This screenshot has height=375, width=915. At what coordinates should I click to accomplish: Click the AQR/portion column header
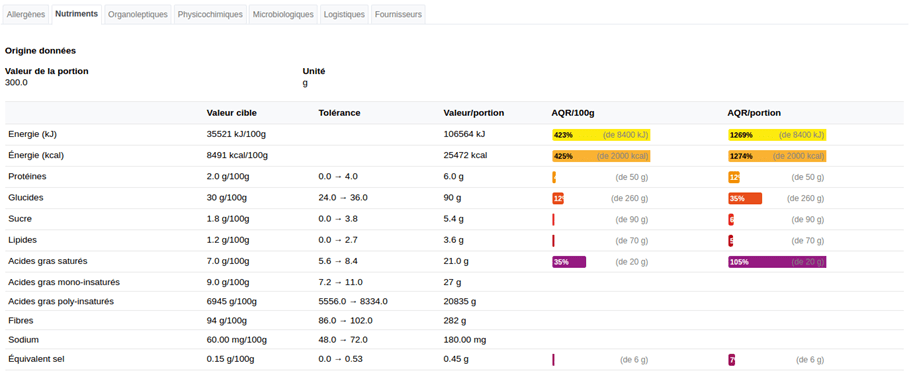click(x=754, y=113)
